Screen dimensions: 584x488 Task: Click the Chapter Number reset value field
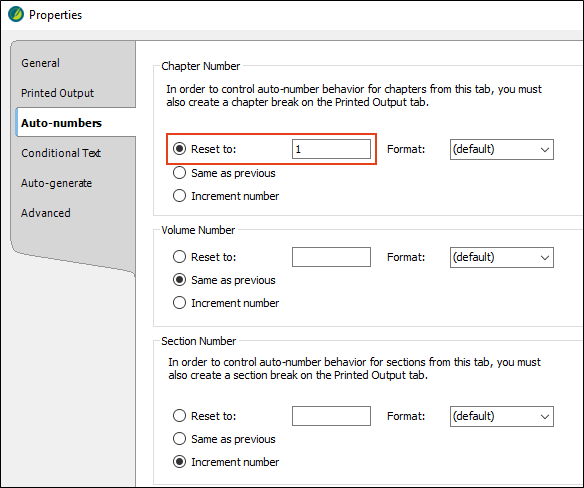coord(331,149)
